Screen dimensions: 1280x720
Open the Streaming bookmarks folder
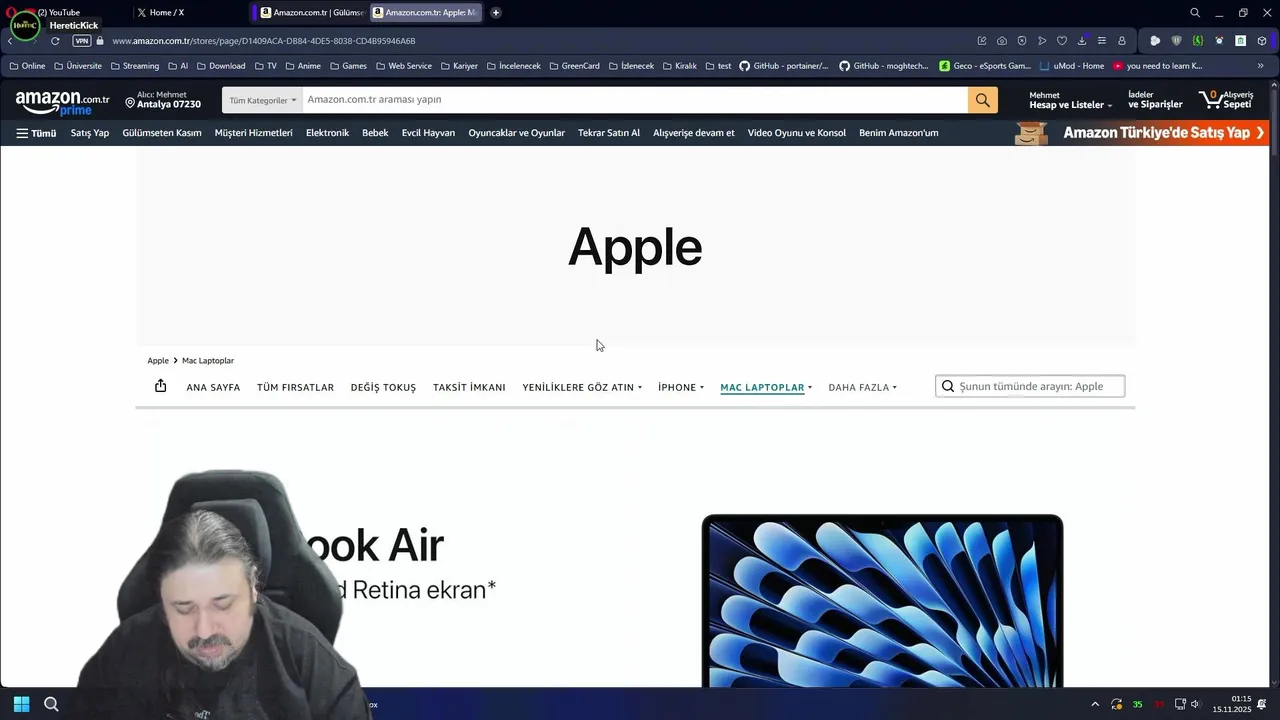(135, 66)
